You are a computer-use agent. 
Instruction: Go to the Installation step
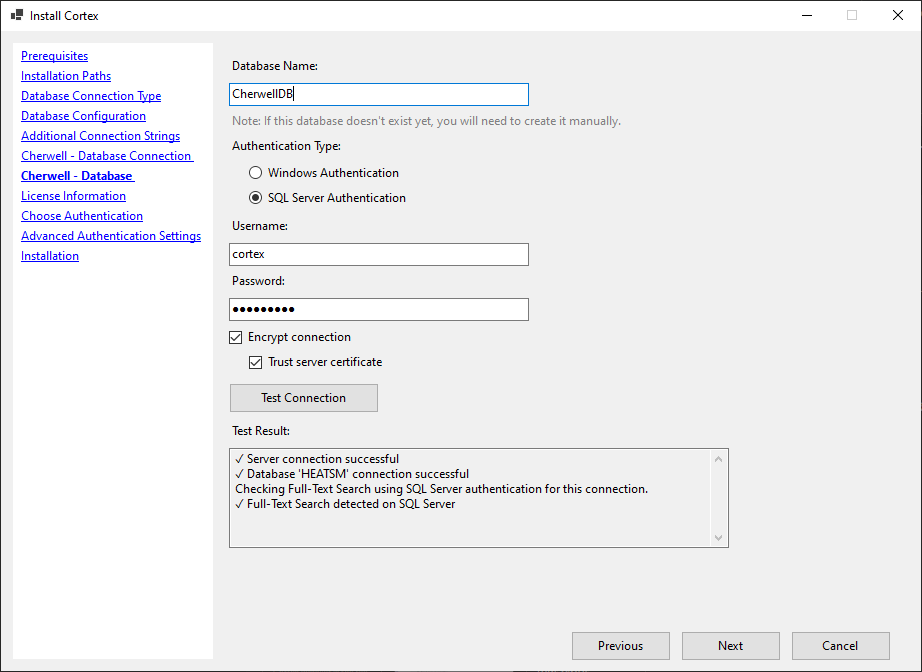50,255
